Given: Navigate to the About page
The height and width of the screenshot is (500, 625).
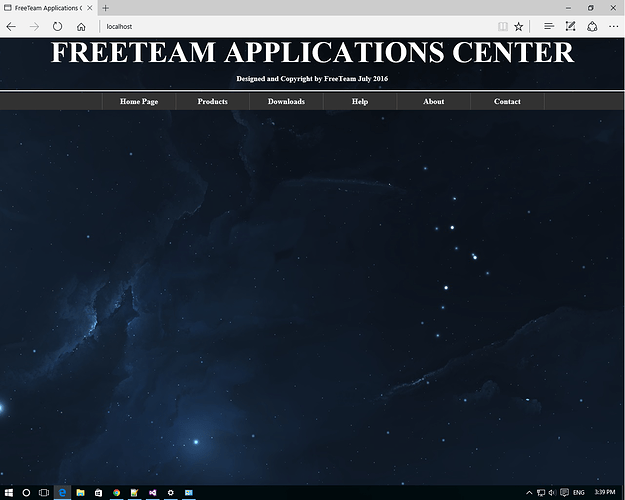Looking at the screenshot, I should 433,101.
